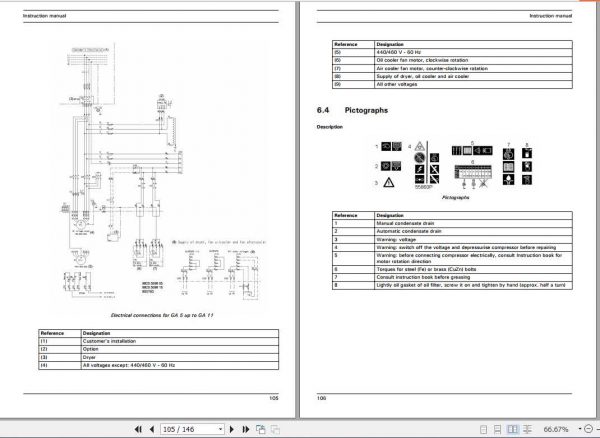The width and height of the screenshot is (600, 438).
Task: Click the 'All other voltages' table row
Action: (x=452, y=84)
